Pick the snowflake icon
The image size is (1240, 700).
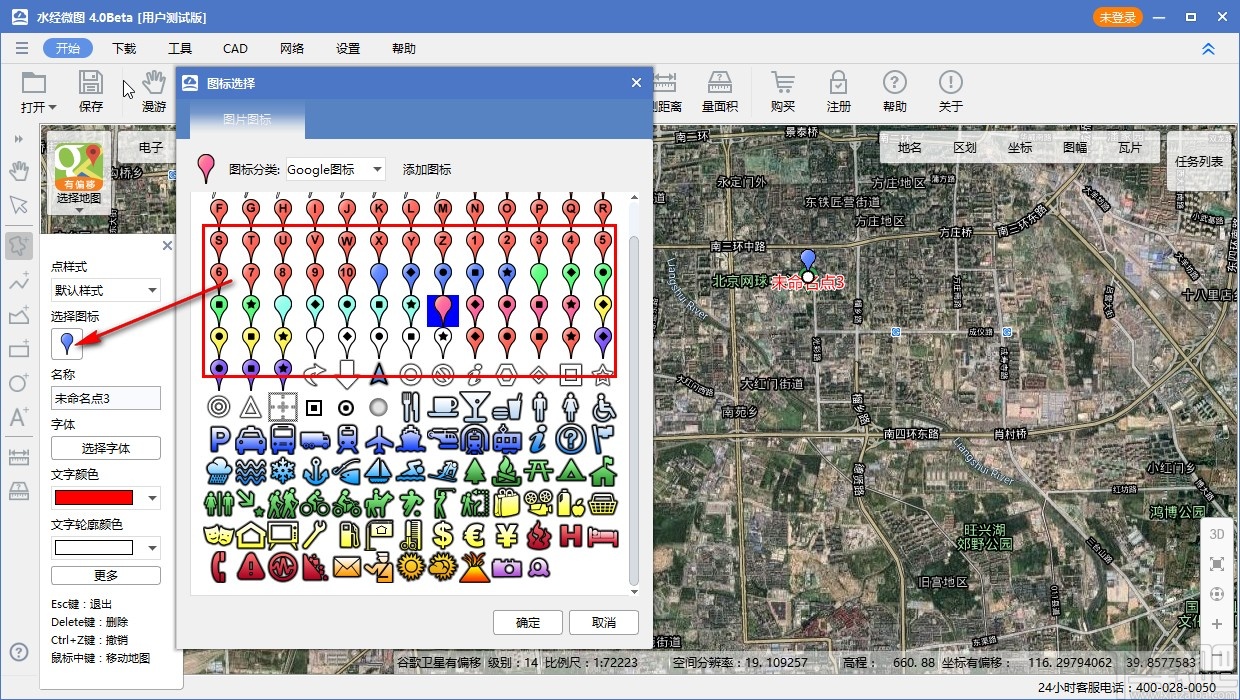click(x=283, y=471)
